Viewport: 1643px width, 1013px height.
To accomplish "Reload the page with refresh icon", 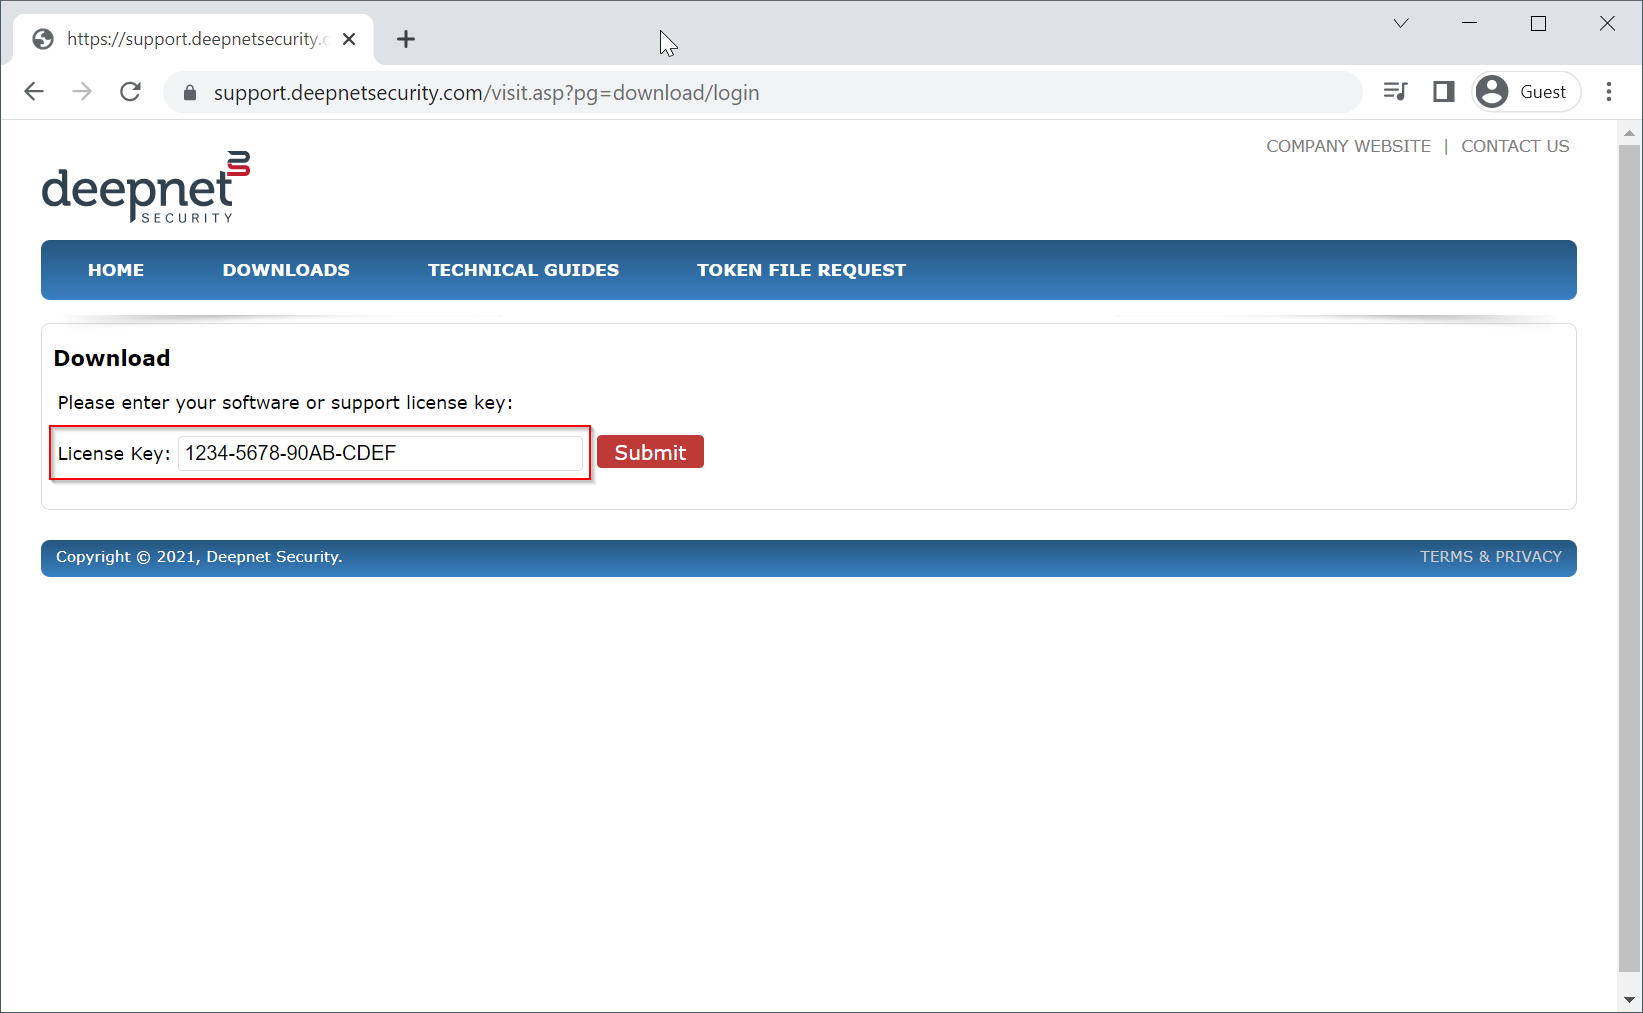I will tap(130, 92).
